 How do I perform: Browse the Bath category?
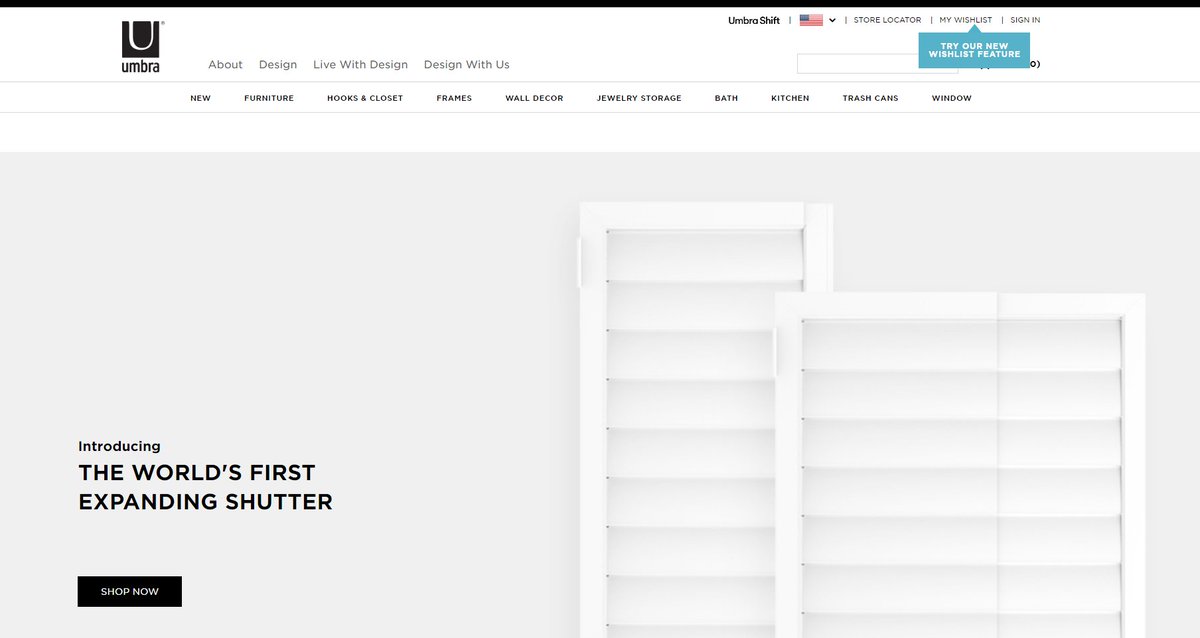726,98
